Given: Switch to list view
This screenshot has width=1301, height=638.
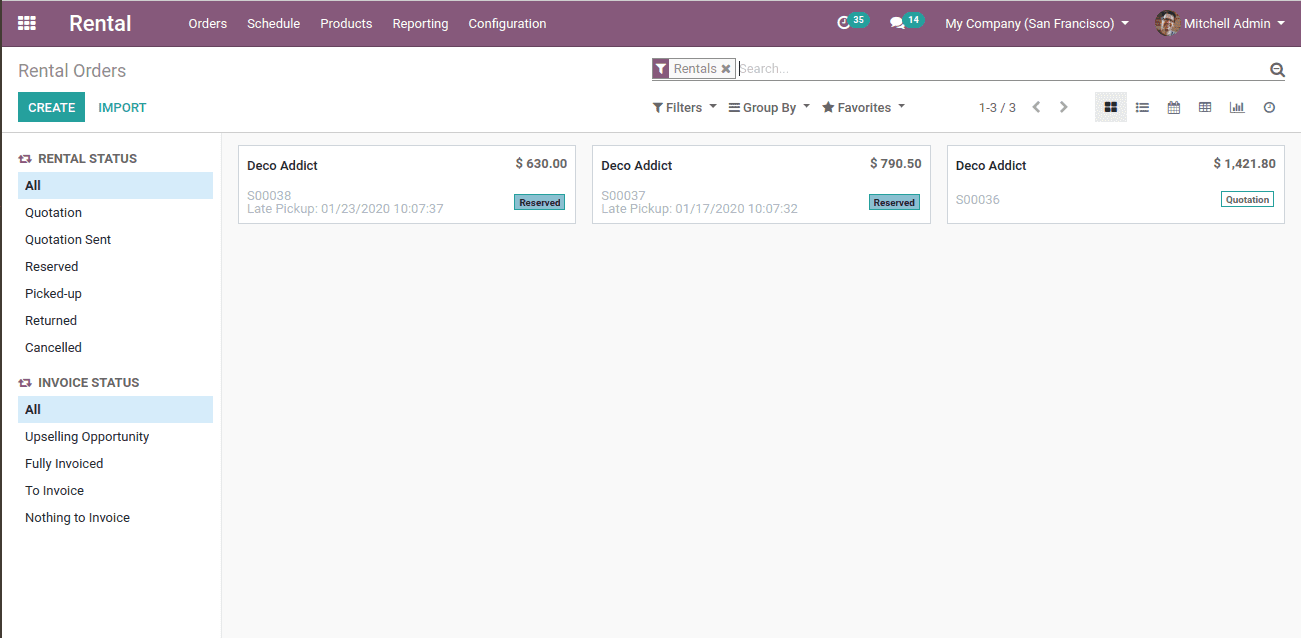Looking at the screenshot, I should (x=1142, y=107).
